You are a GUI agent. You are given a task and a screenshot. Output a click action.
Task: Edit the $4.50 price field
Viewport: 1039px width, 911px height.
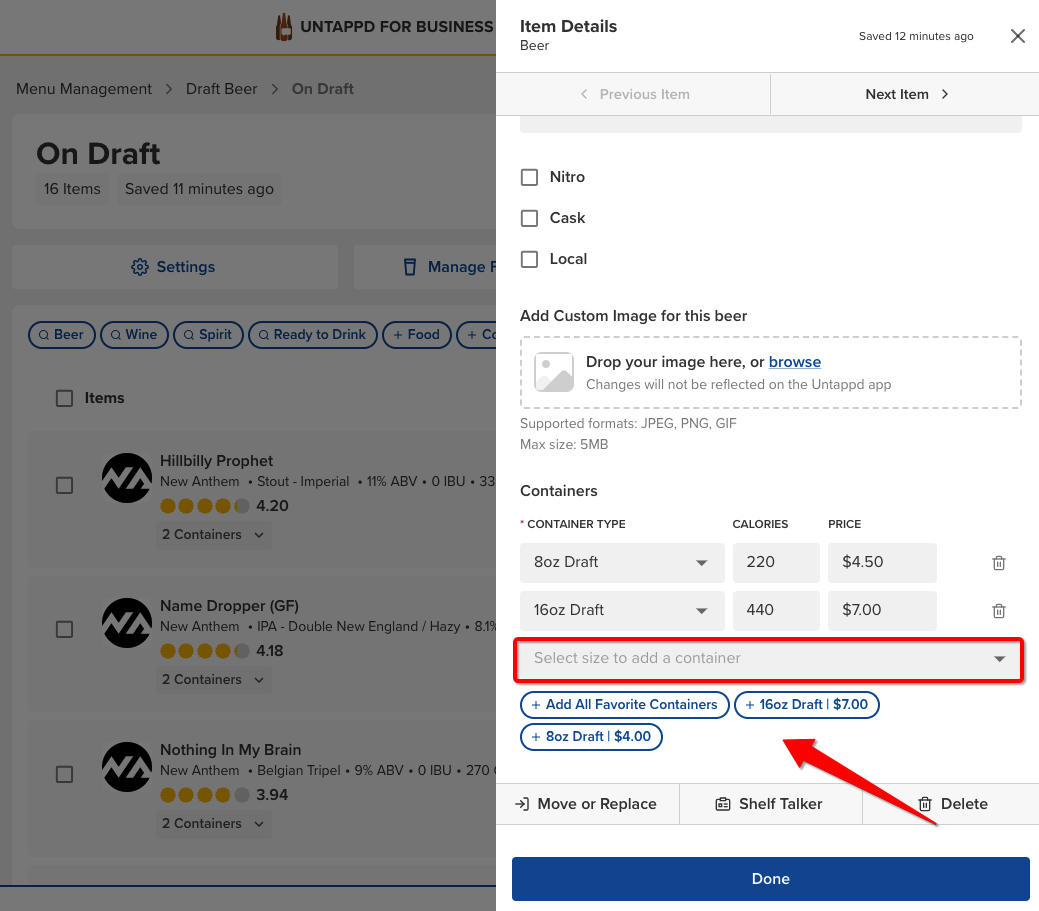point(880,562)
